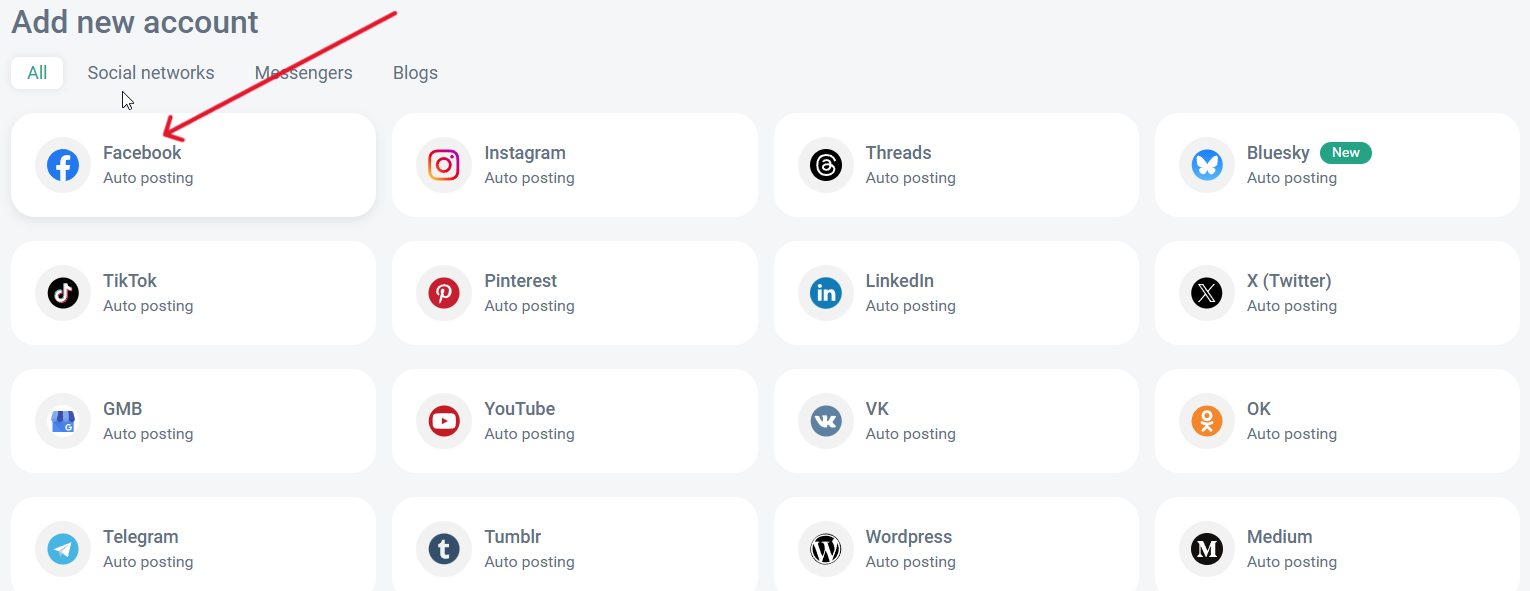Select the Threads logo icon
The width and height of the screenshot is (1530, 591).
click(x=826, y=165)
